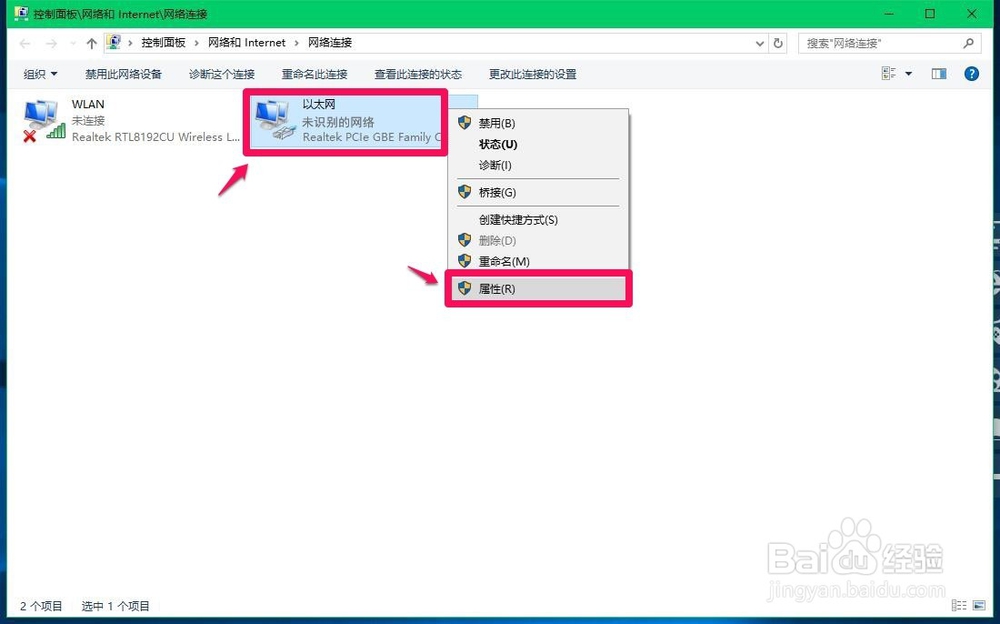Open Help via the question mark icon
This screenshot has width=1000, height=624.
[972, 73]
